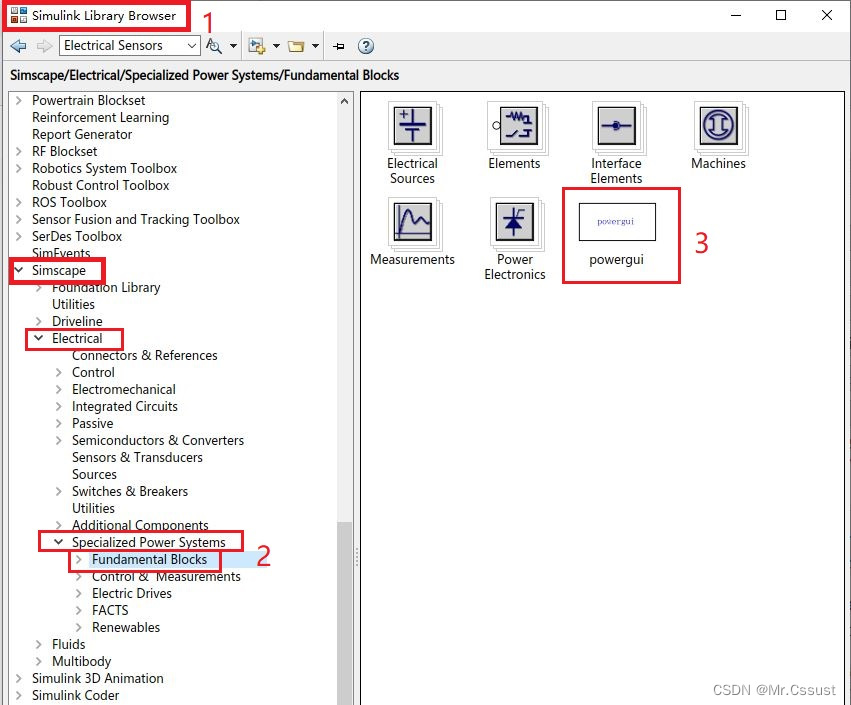This screenshot has height=705, width=851.
Task: Expand the Passive node
Action: tap(59, 423)
